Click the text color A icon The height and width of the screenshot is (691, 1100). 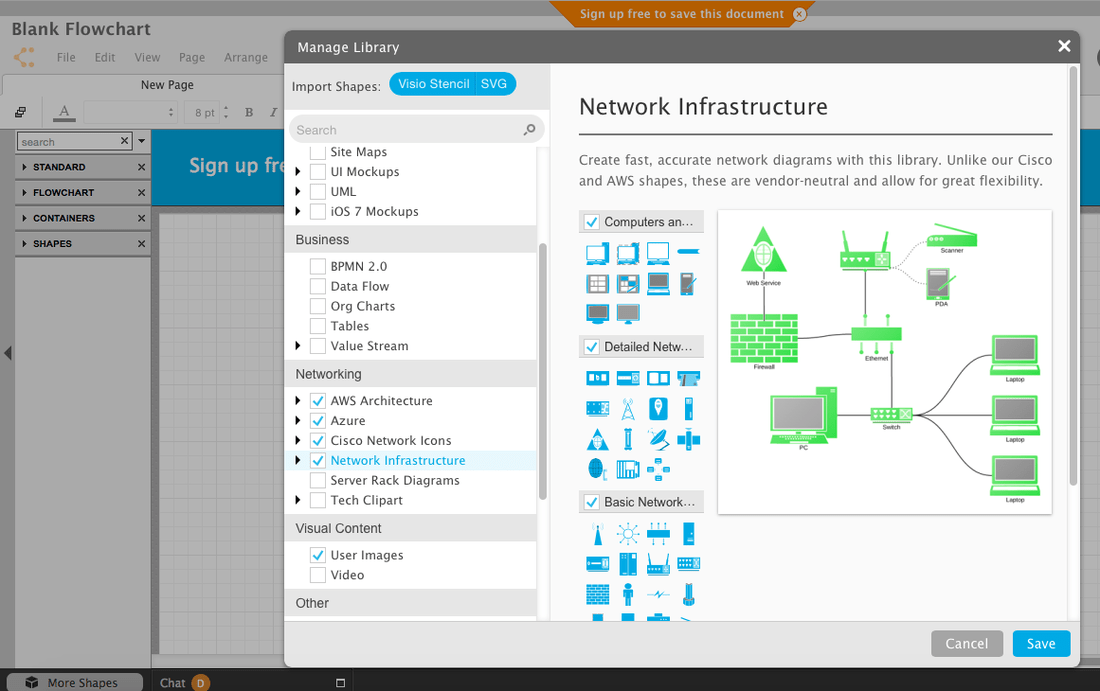tap(64, 112)
